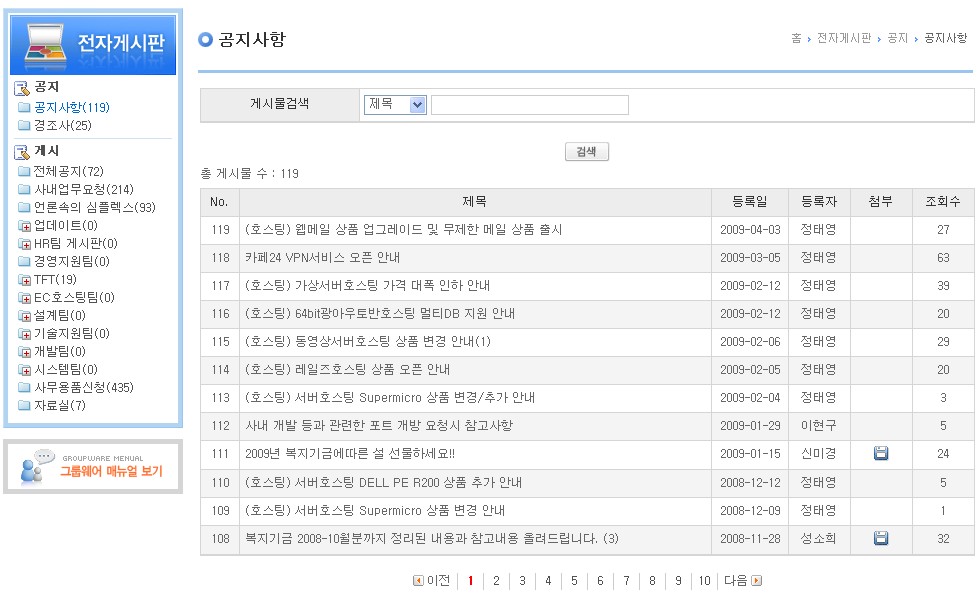
Task: Click 전자게시판 breadcrumb link
Action: [x=844, y=38]
